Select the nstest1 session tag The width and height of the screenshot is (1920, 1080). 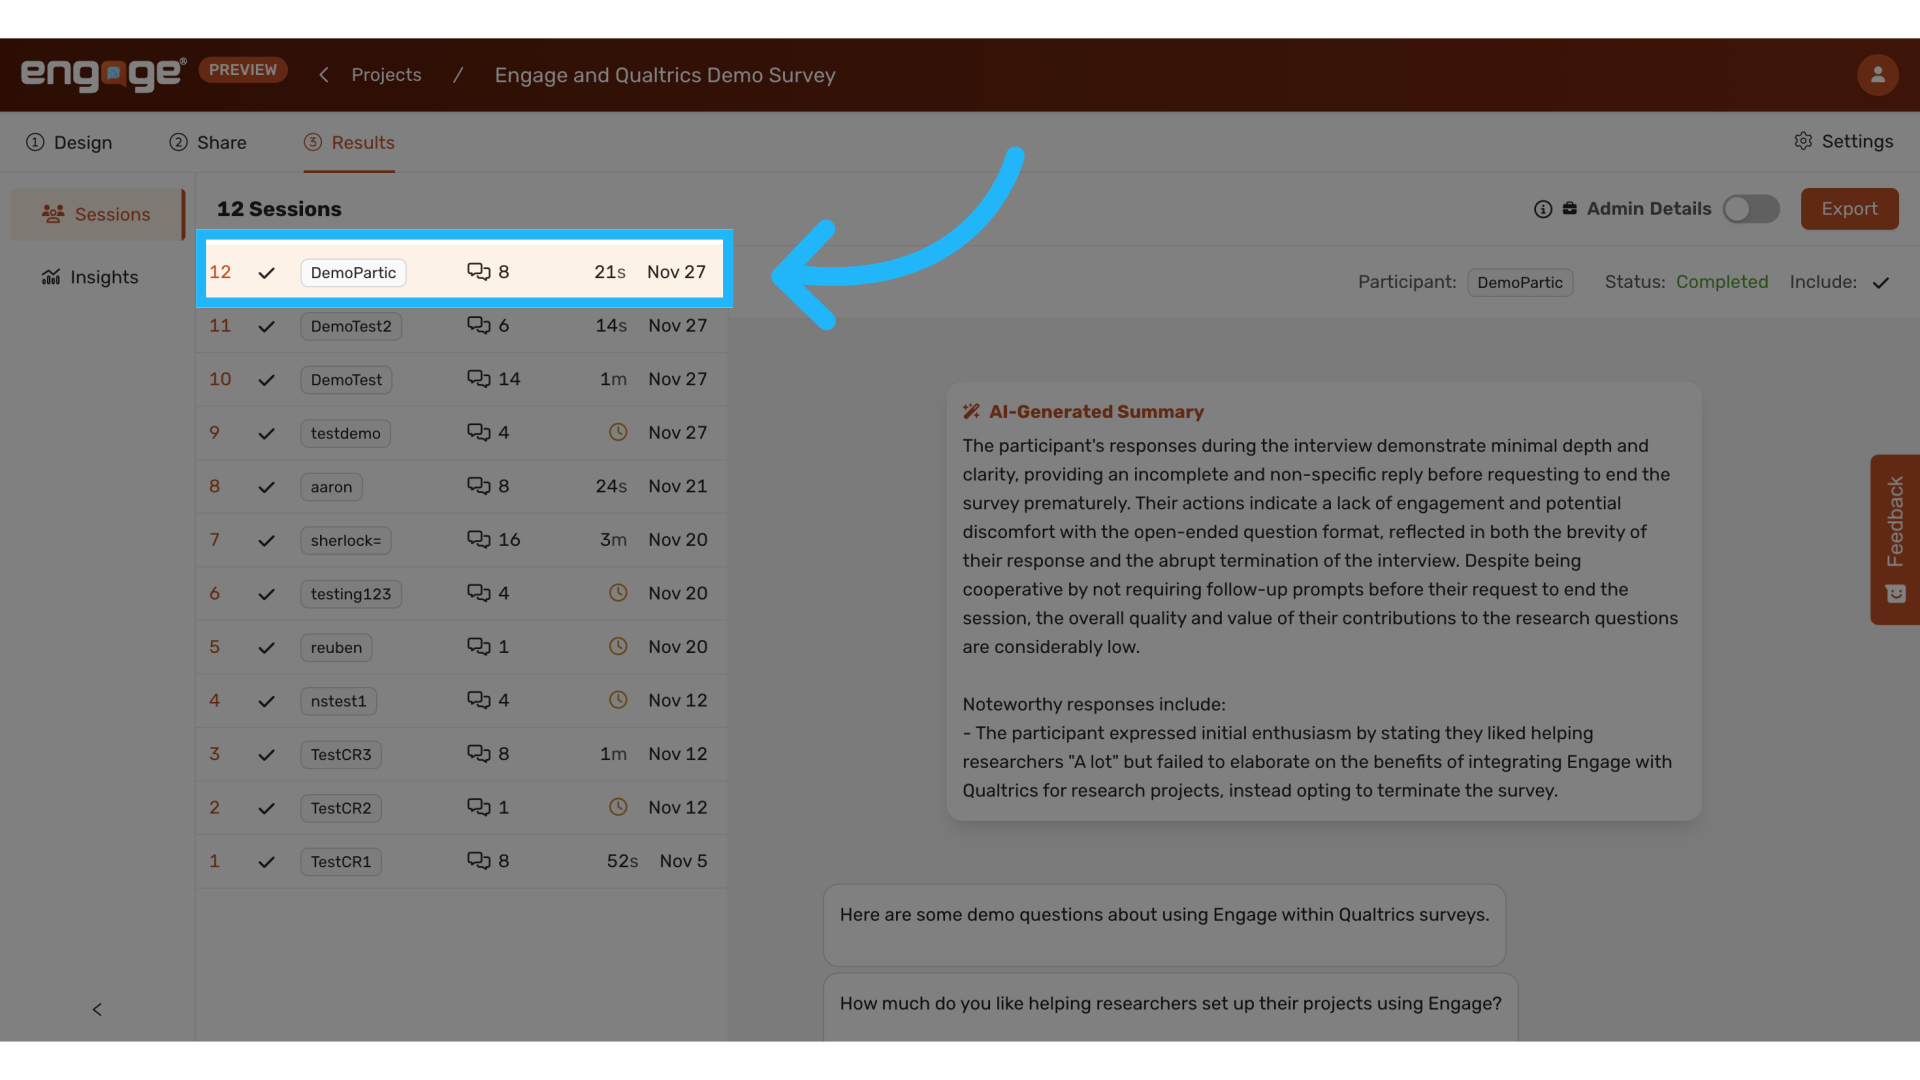338,701
